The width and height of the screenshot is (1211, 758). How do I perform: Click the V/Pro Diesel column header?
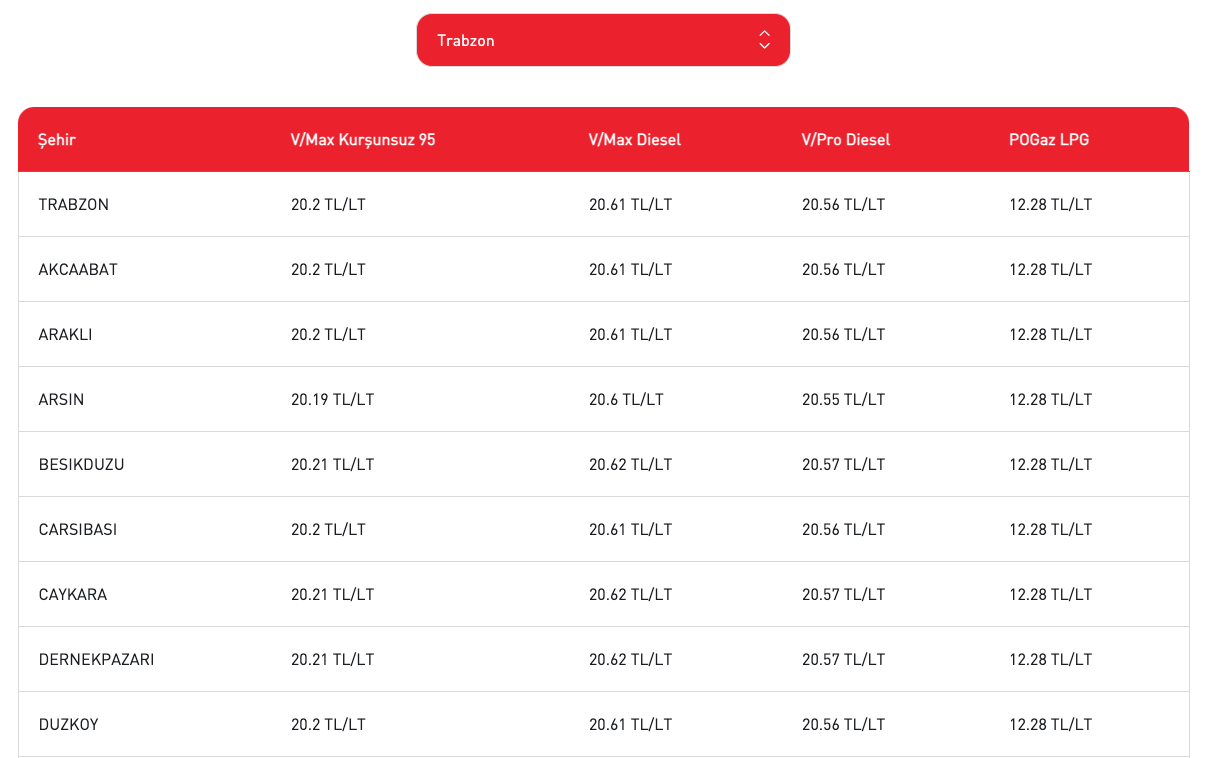(846, 140)
